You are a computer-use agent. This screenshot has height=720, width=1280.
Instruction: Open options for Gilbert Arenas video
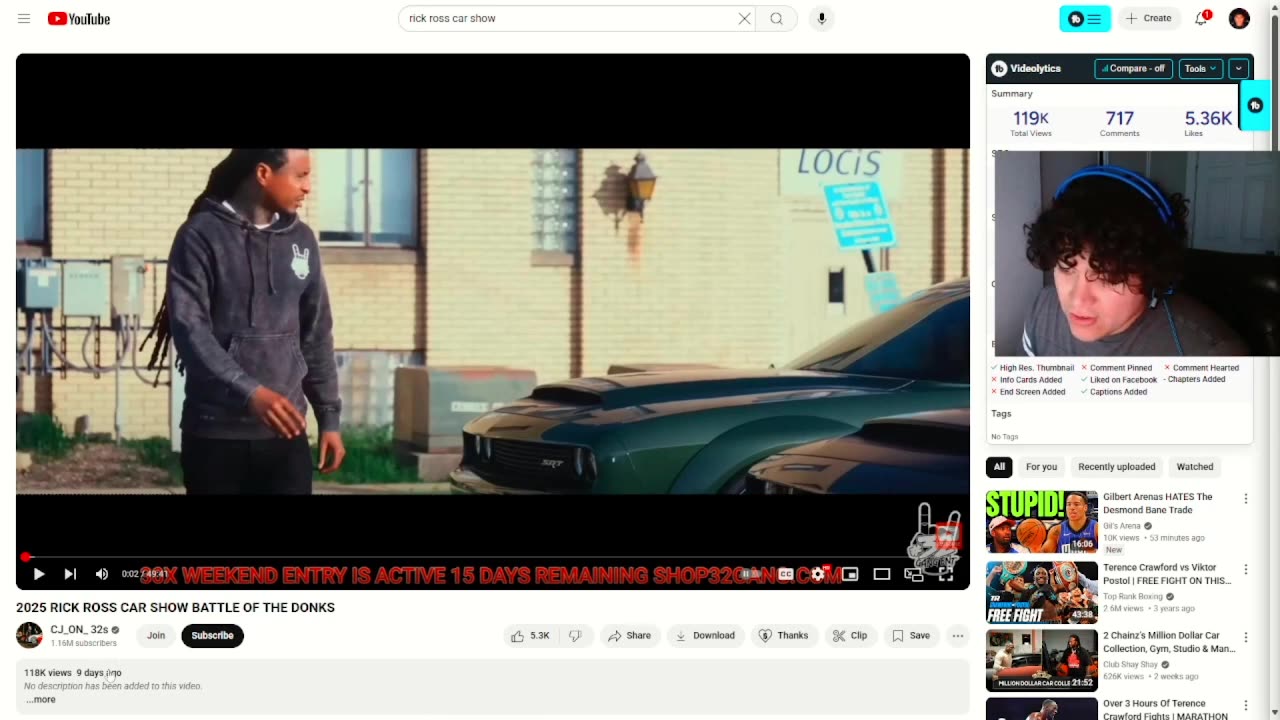(x=1246, y=498)
